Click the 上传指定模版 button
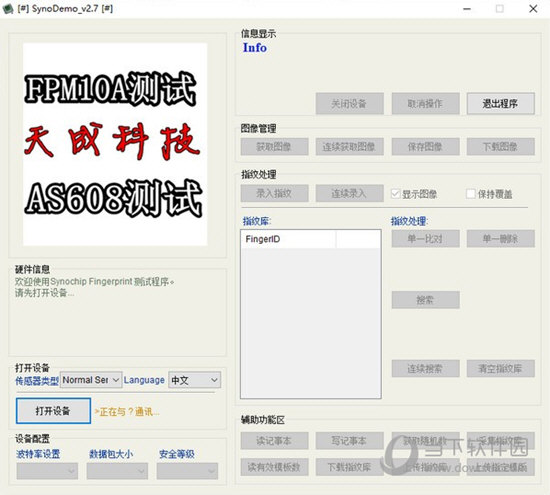 coord(501,467)
